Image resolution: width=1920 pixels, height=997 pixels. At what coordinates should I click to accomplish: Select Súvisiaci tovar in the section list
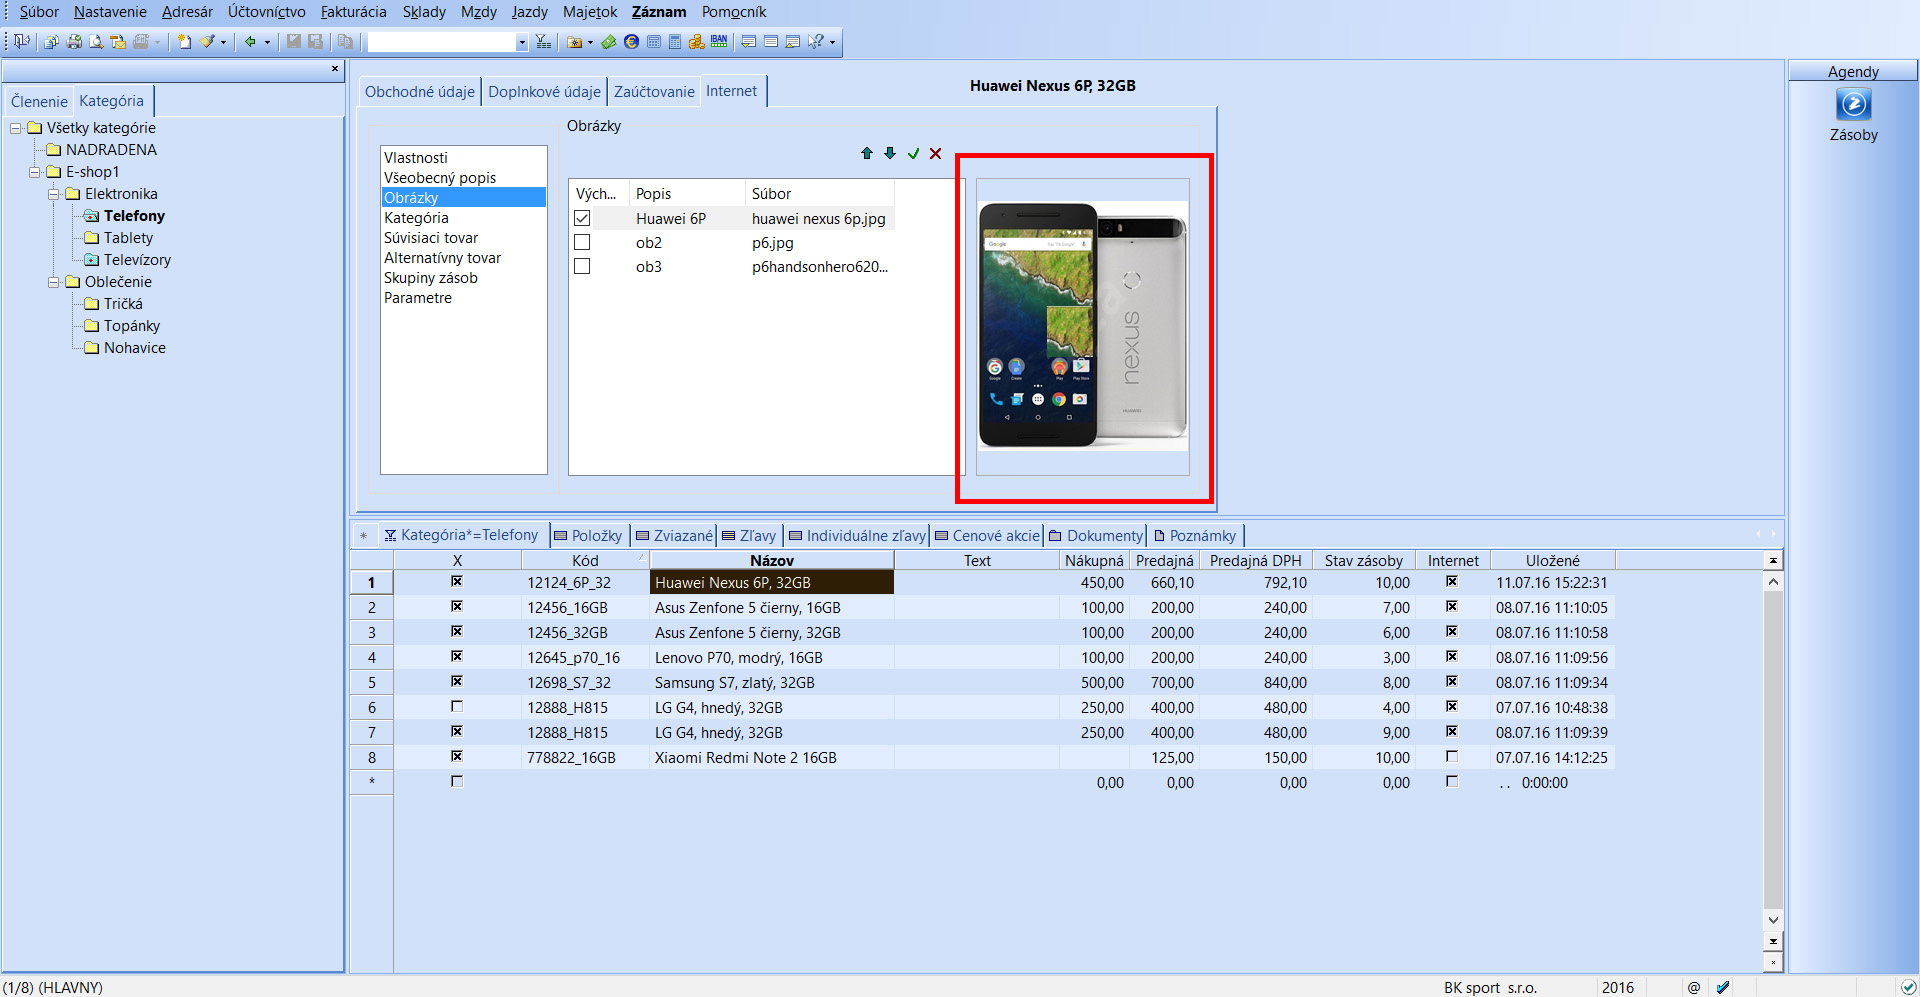(431, 237)
